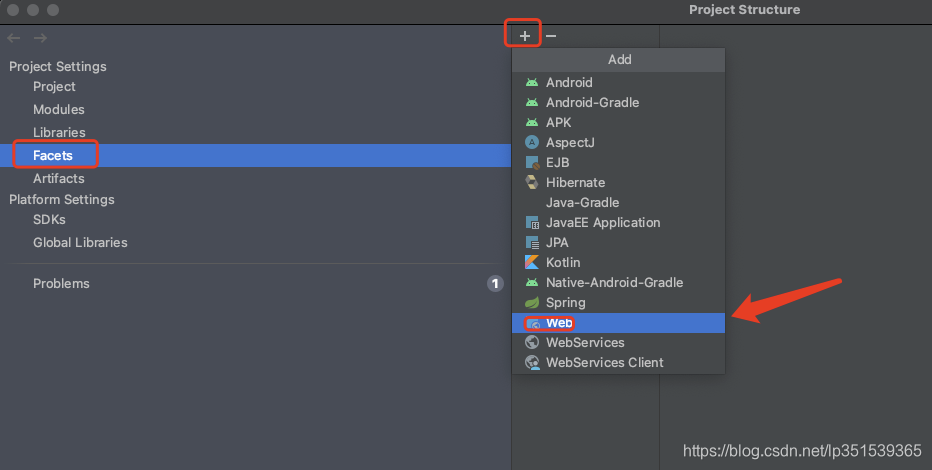Click the Kotlin logo icon
Image resolution: width=932 pixels, height=470 pixels.
tap(532, 262)
